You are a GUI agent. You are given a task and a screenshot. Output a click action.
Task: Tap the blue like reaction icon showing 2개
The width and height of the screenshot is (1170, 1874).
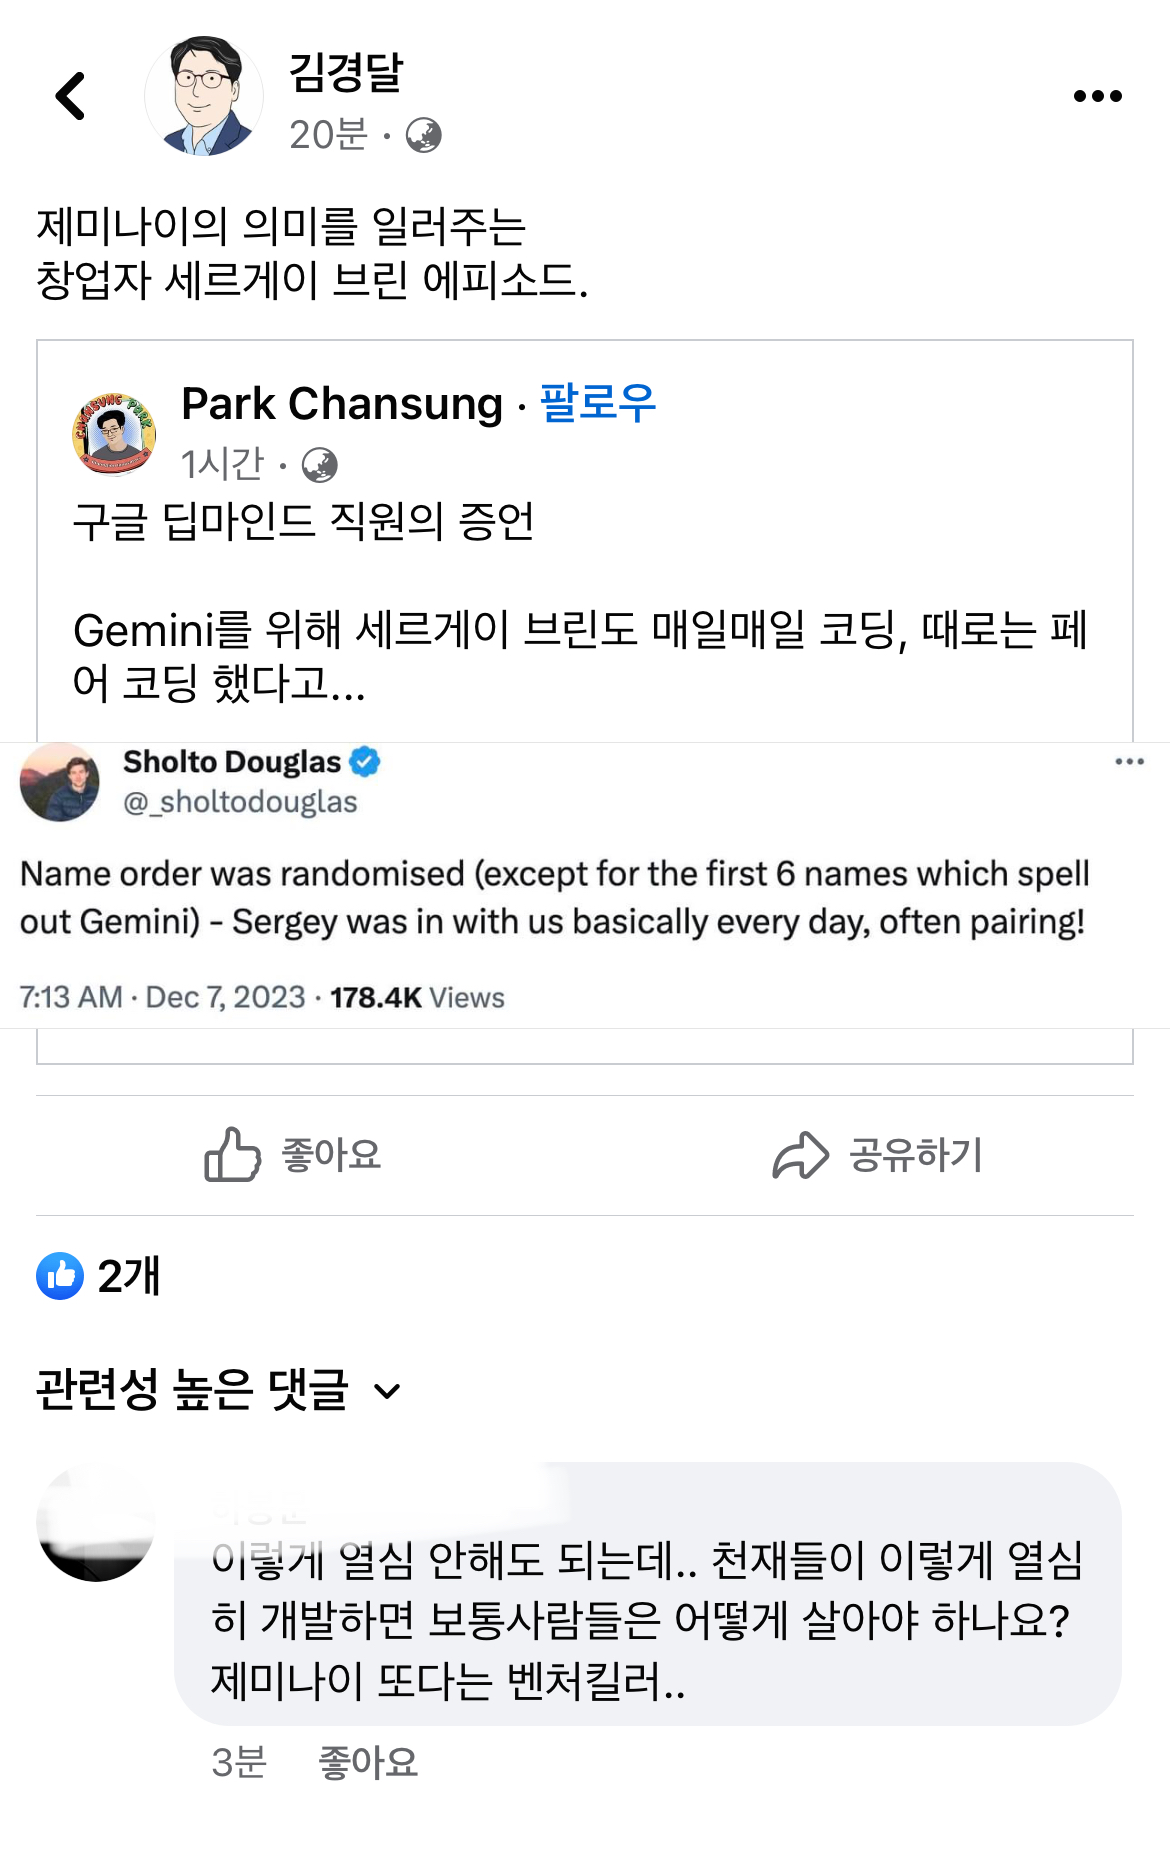60,1276
